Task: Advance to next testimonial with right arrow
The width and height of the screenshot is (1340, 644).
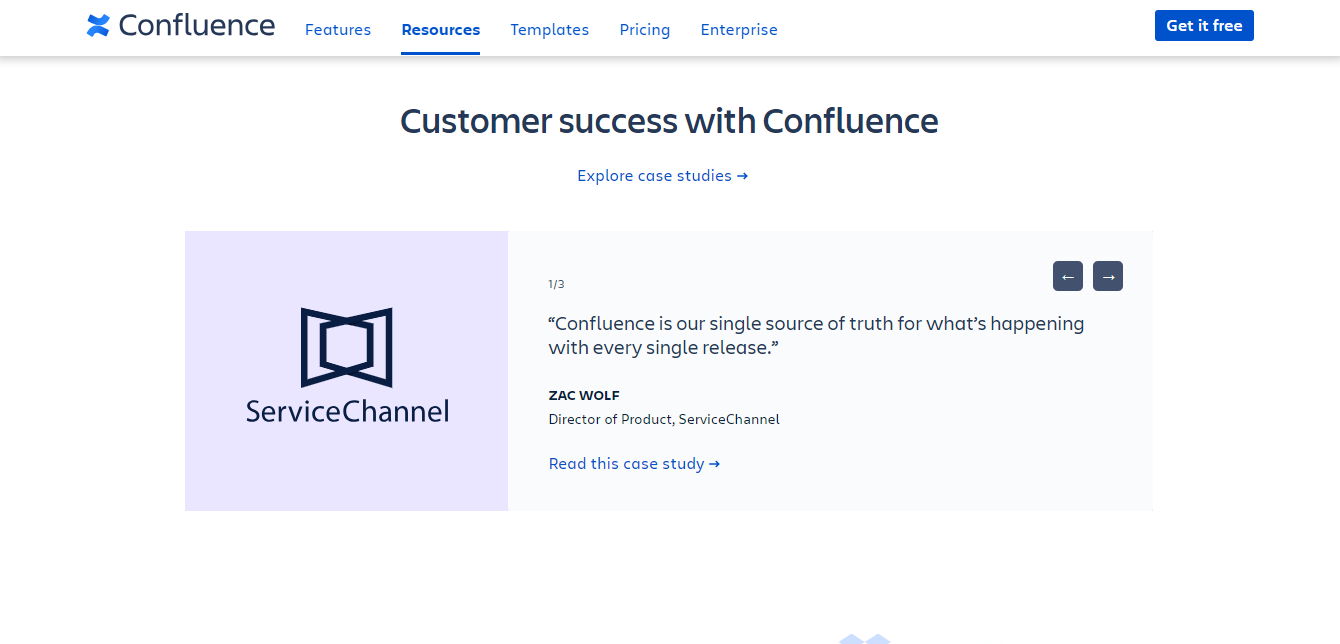Action: coord(1108,276)
